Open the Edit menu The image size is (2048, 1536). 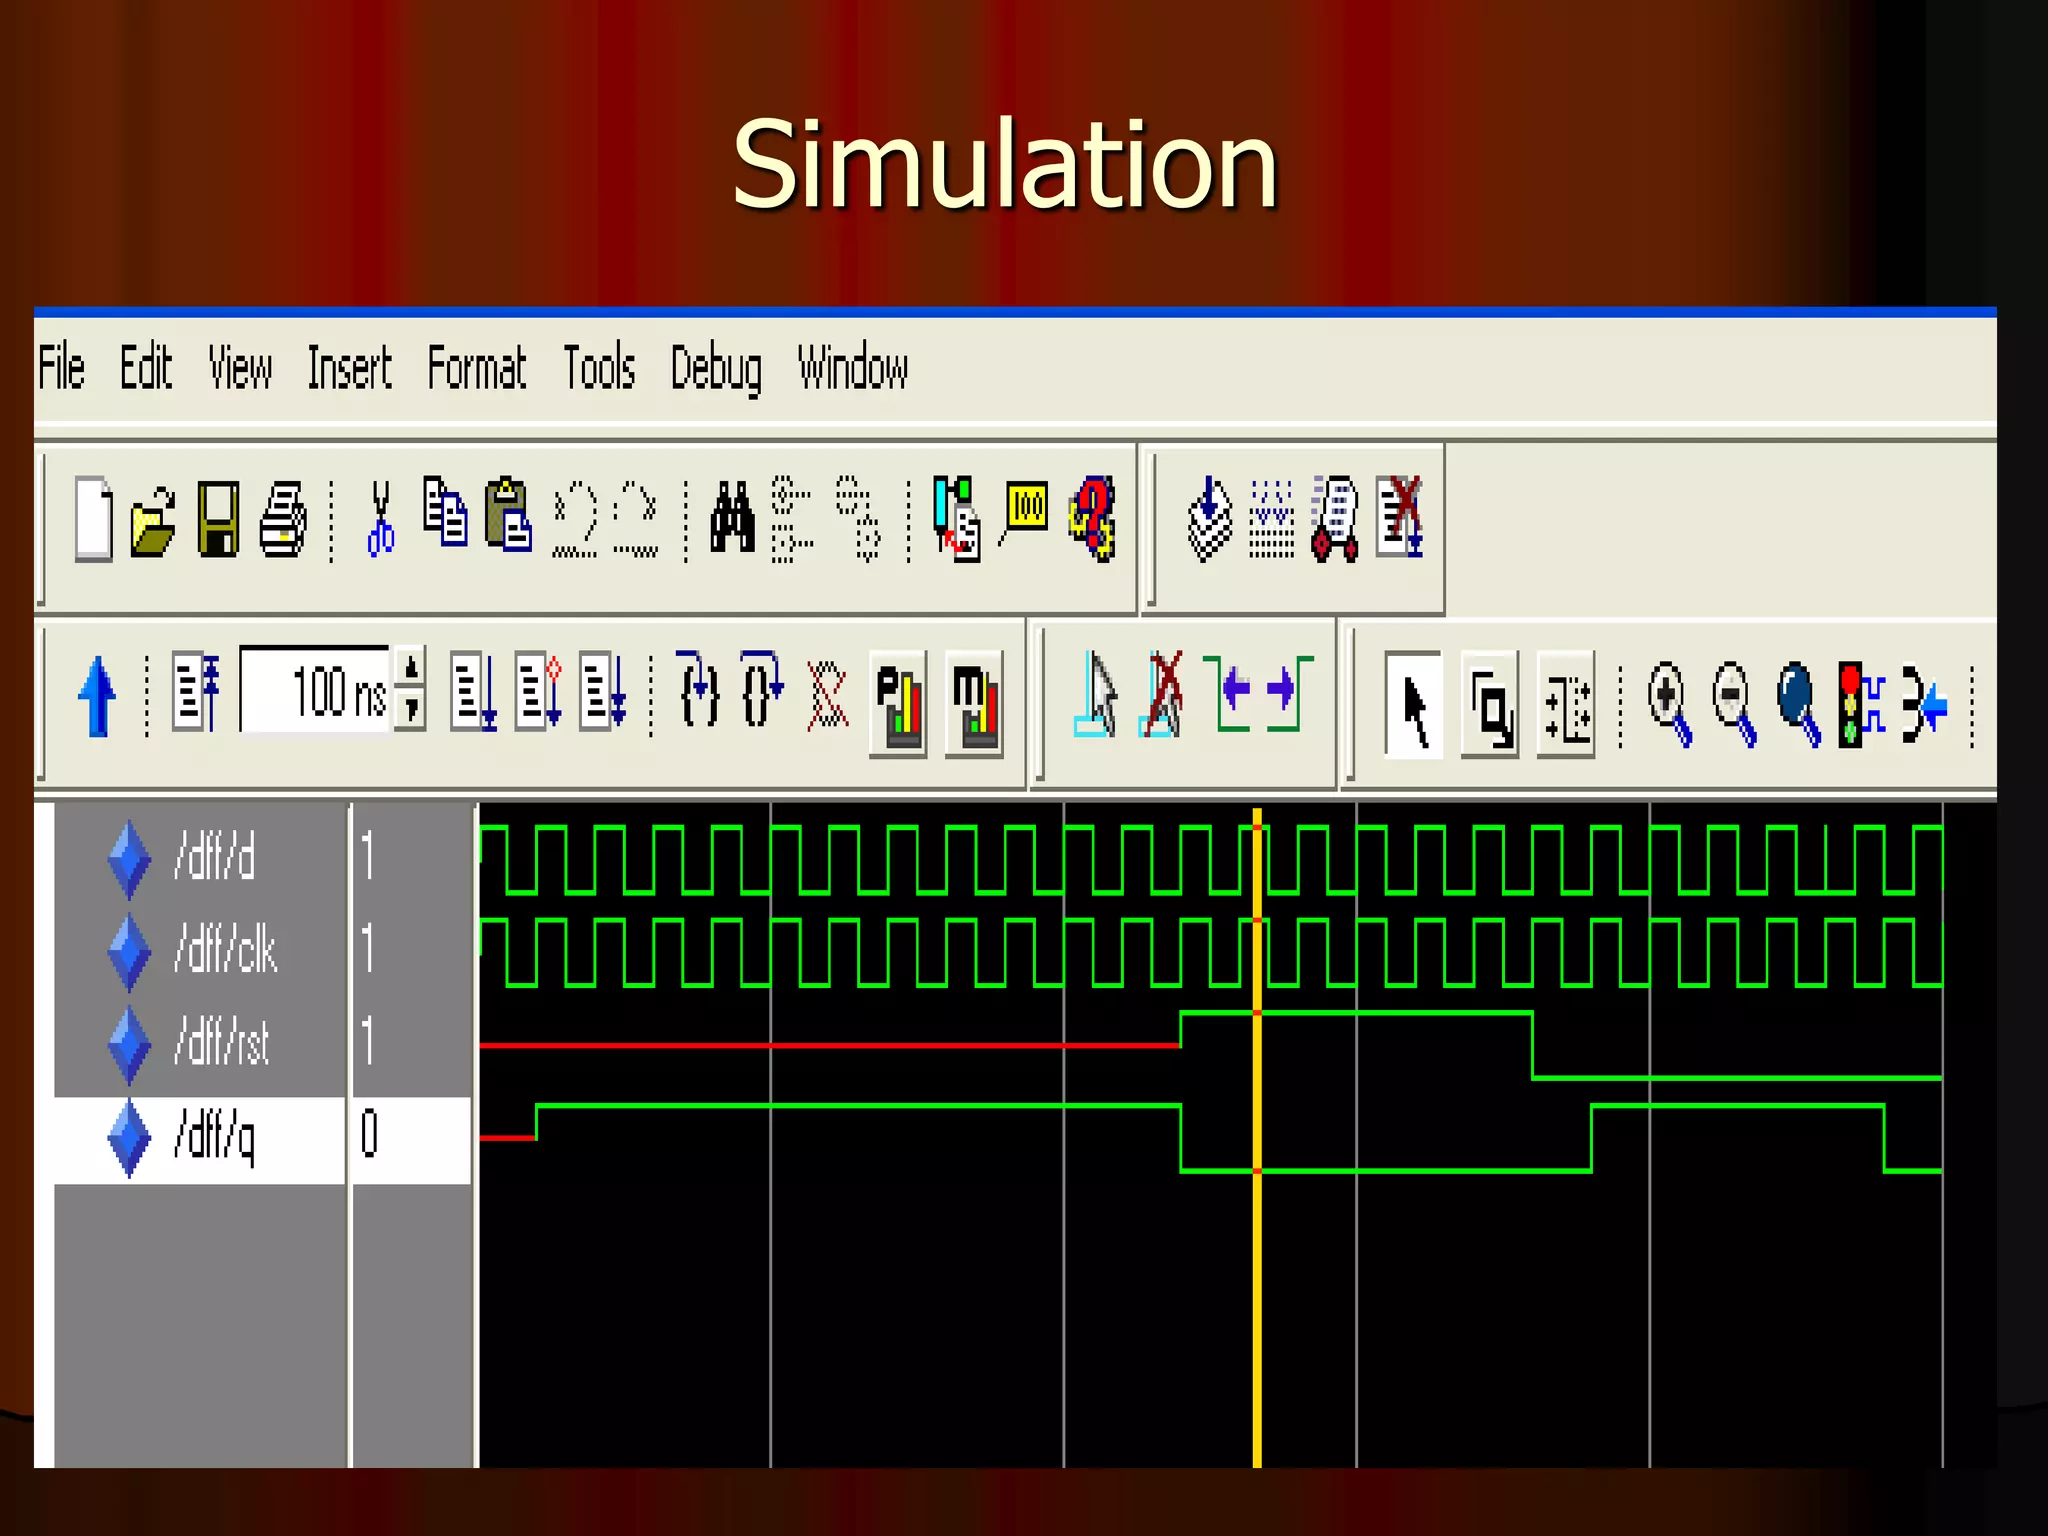146,367
